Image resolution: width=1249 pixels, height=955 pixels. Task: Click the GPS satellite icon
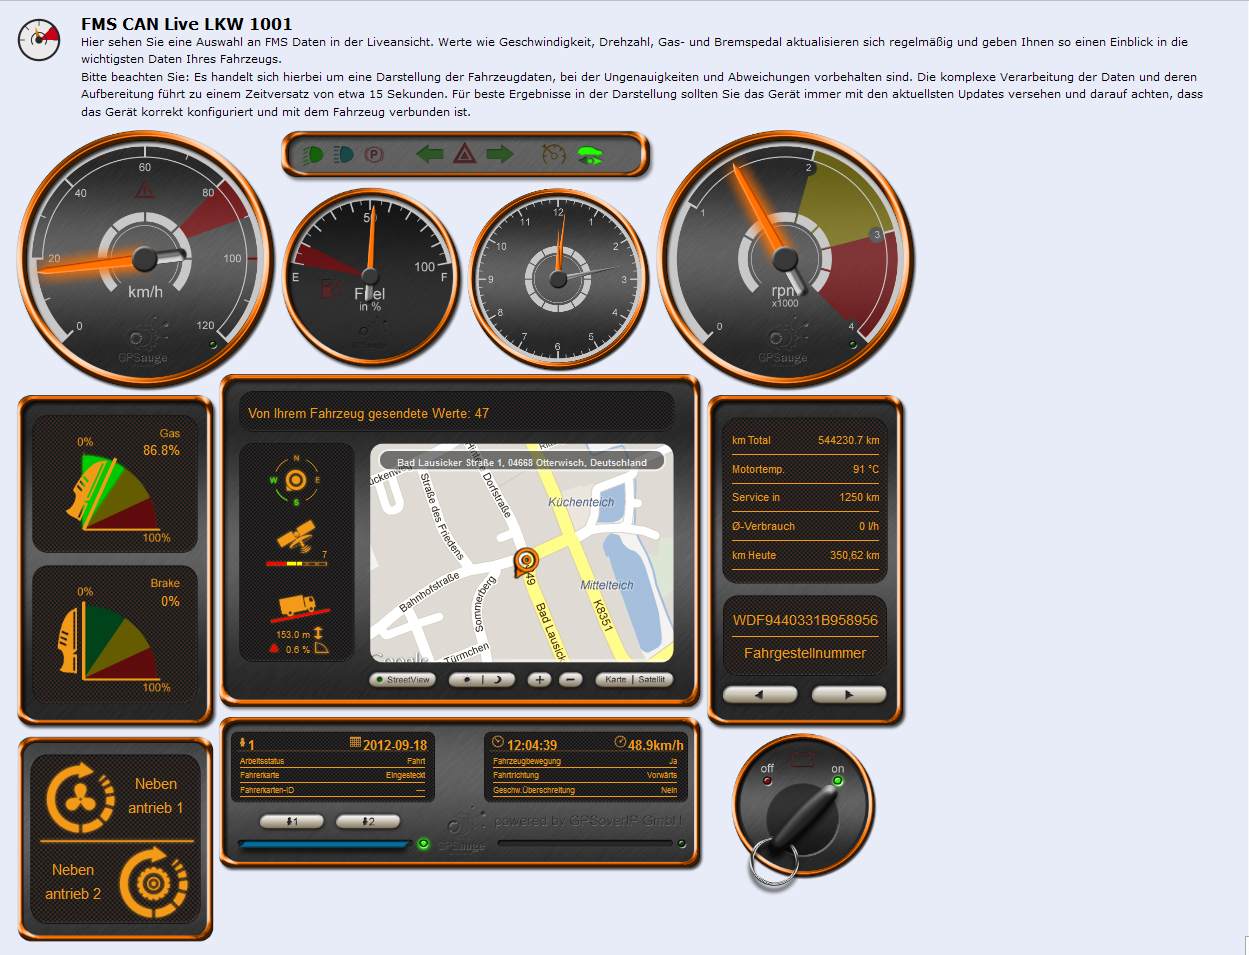coord(297,536)
